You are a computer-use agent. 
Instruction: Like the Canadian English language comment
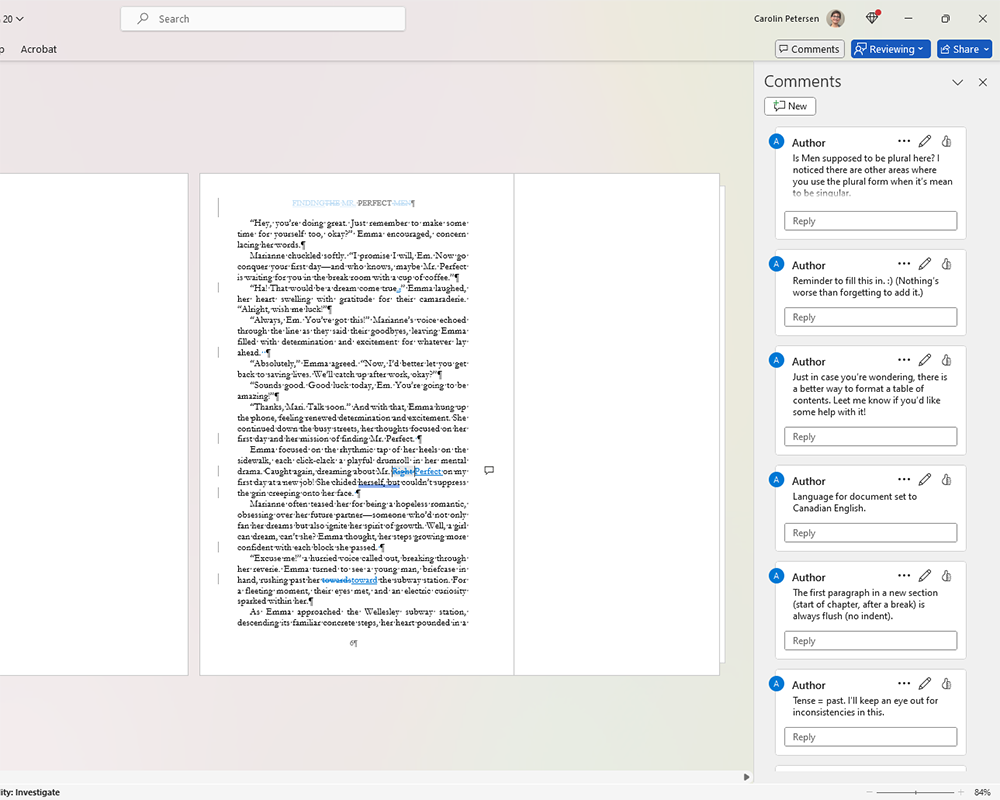tap(946, 479)
